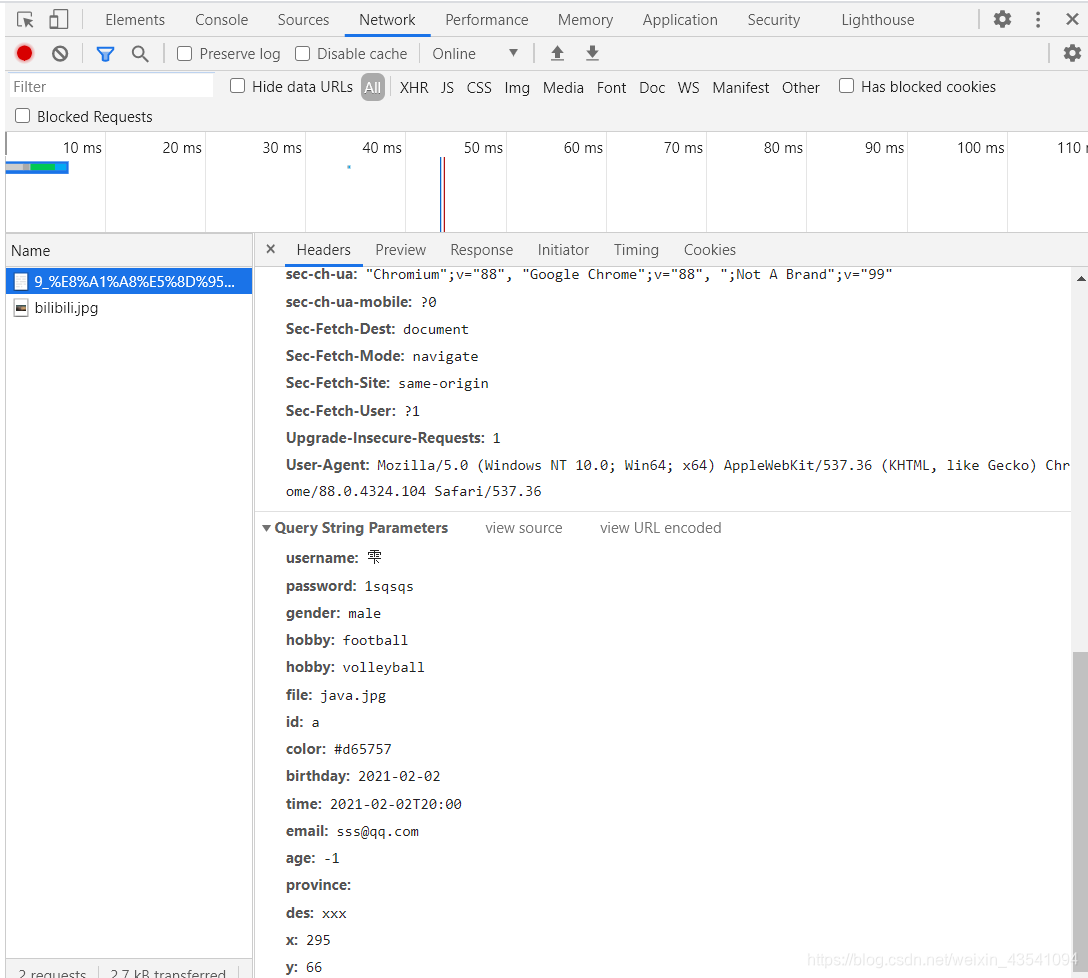The height and width of the screenshot is (978, 1088).
Task: Switch to the Memory tab
Action: 585,19
